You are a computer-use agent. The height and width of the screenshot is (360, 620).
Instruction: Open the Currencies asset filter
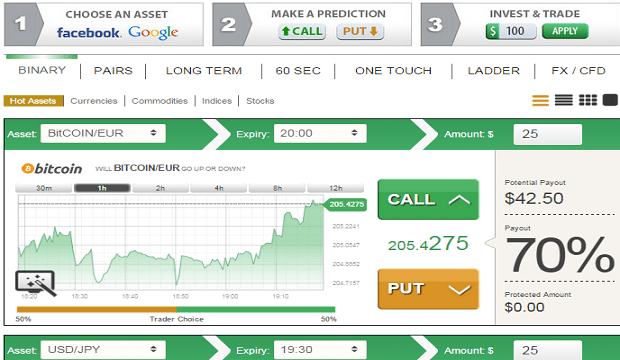click(94, 101)
